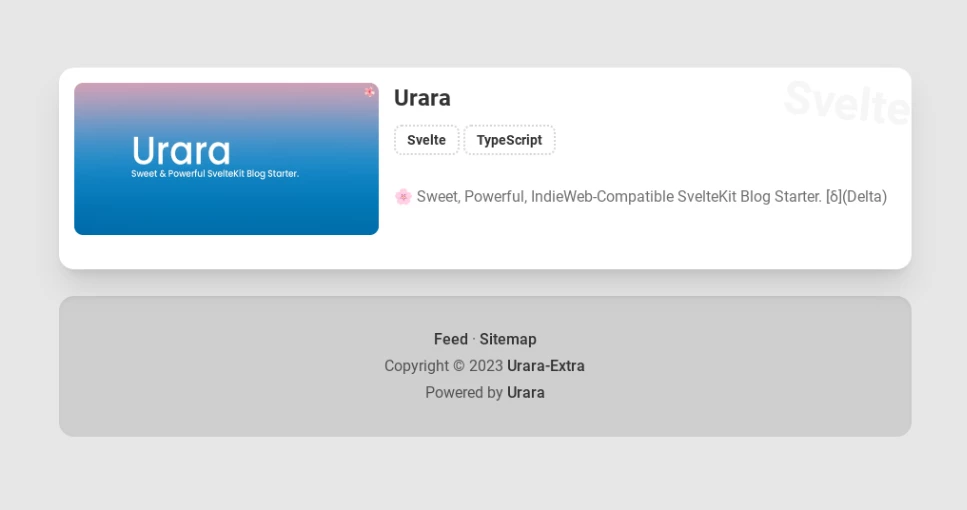Viewport: 967px width, 510px height.
Task: Follow the Urara link after 'Powered by'
Action: pyautogui.click(x=526, y=393)
